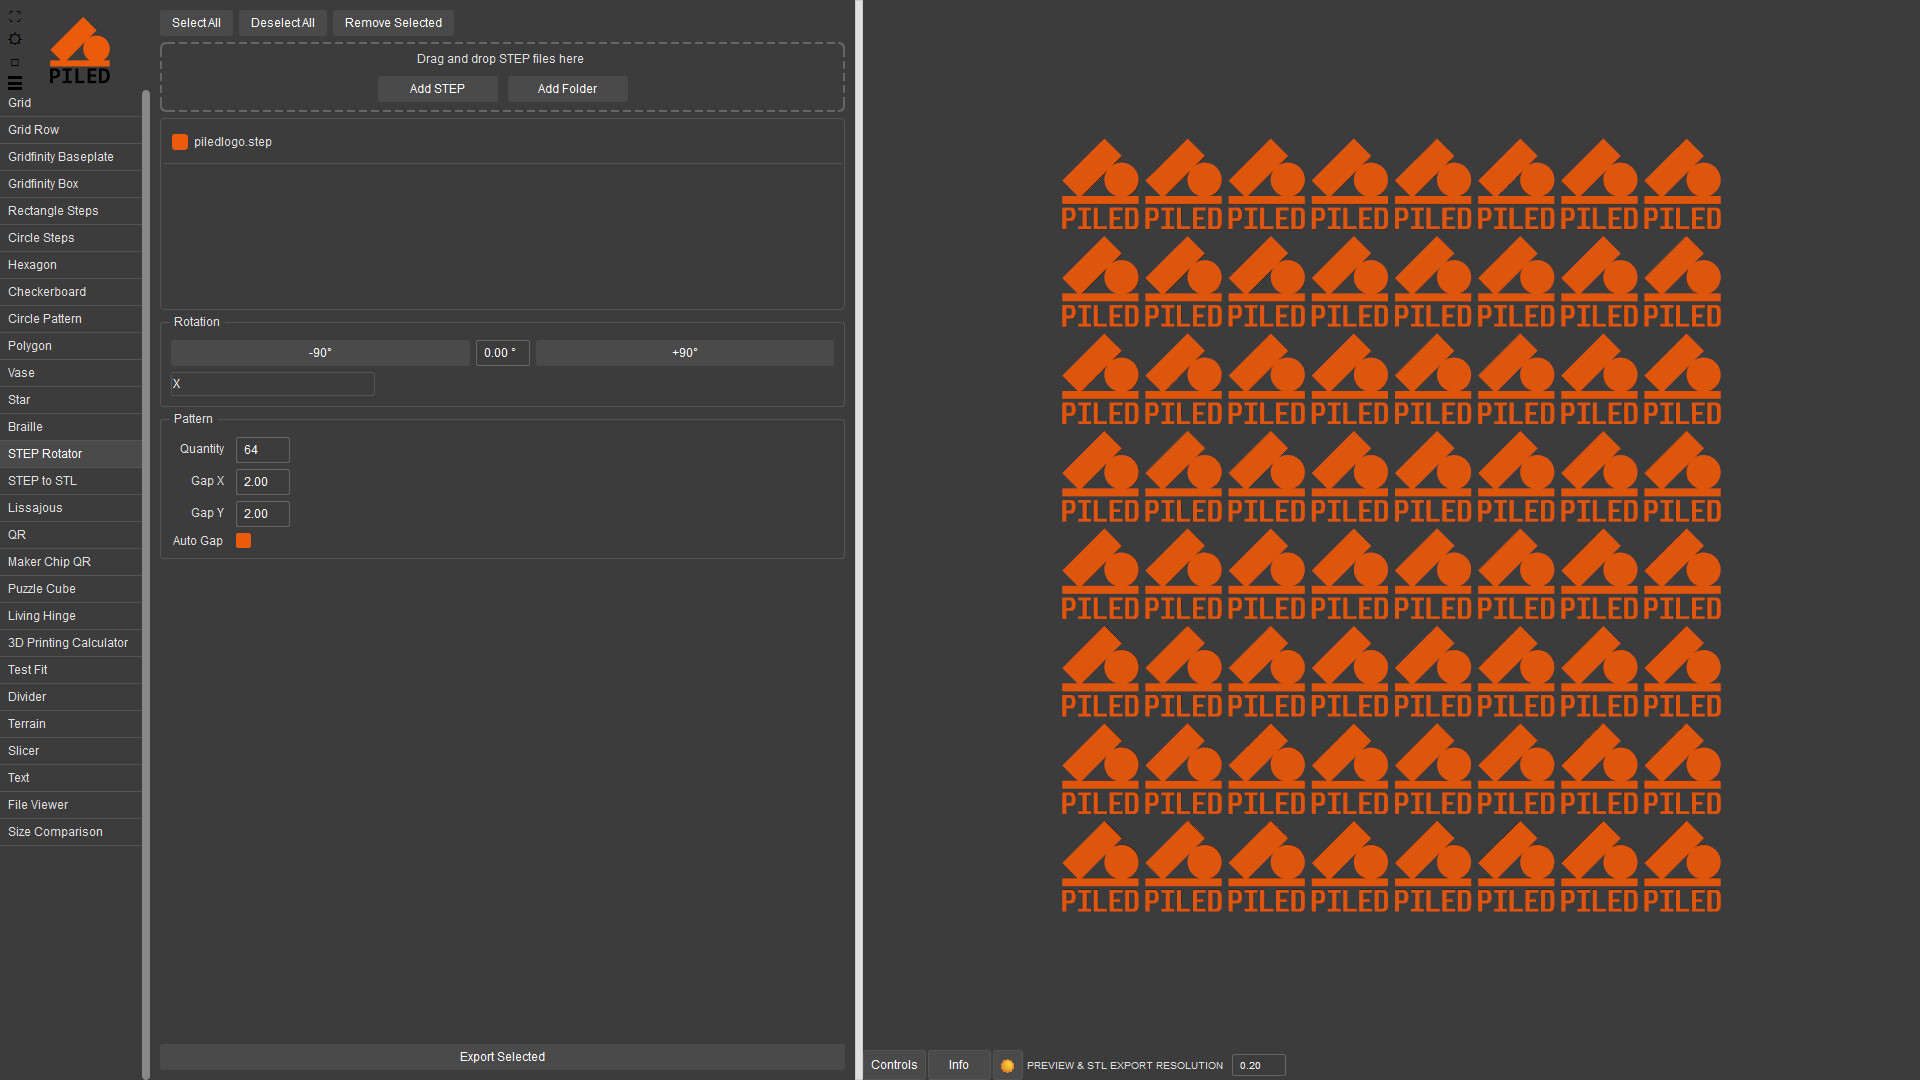
Task: Select Gridfinity Baseplate from the sidebar
Action: point(61,157)
